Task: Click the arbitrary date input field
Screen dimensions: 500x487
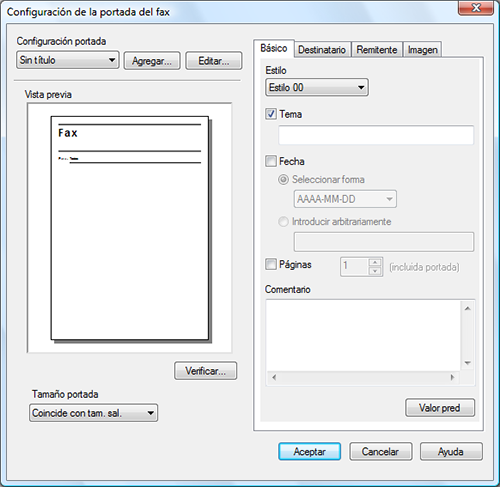Action: click(384, 242)
